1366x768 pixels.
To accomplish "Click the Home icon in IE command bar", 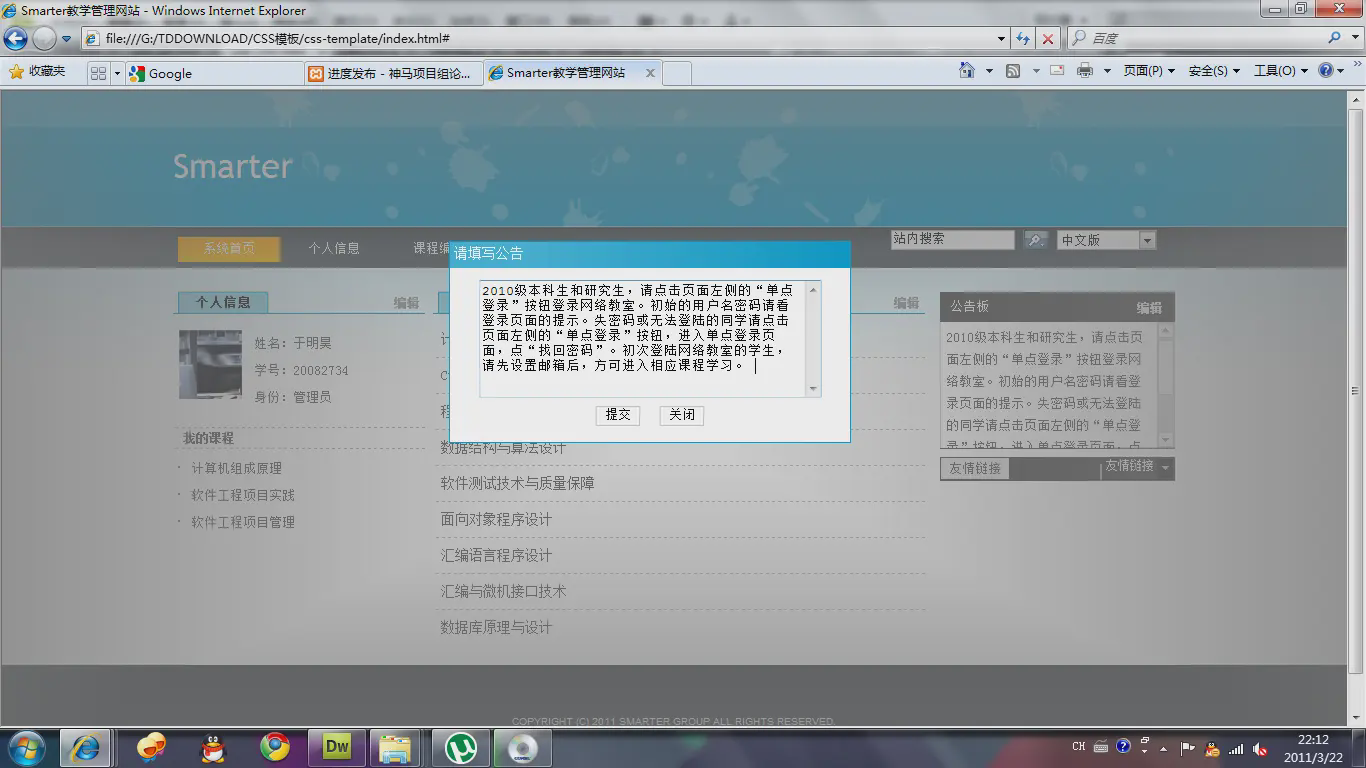I will (x=966, y=71).
